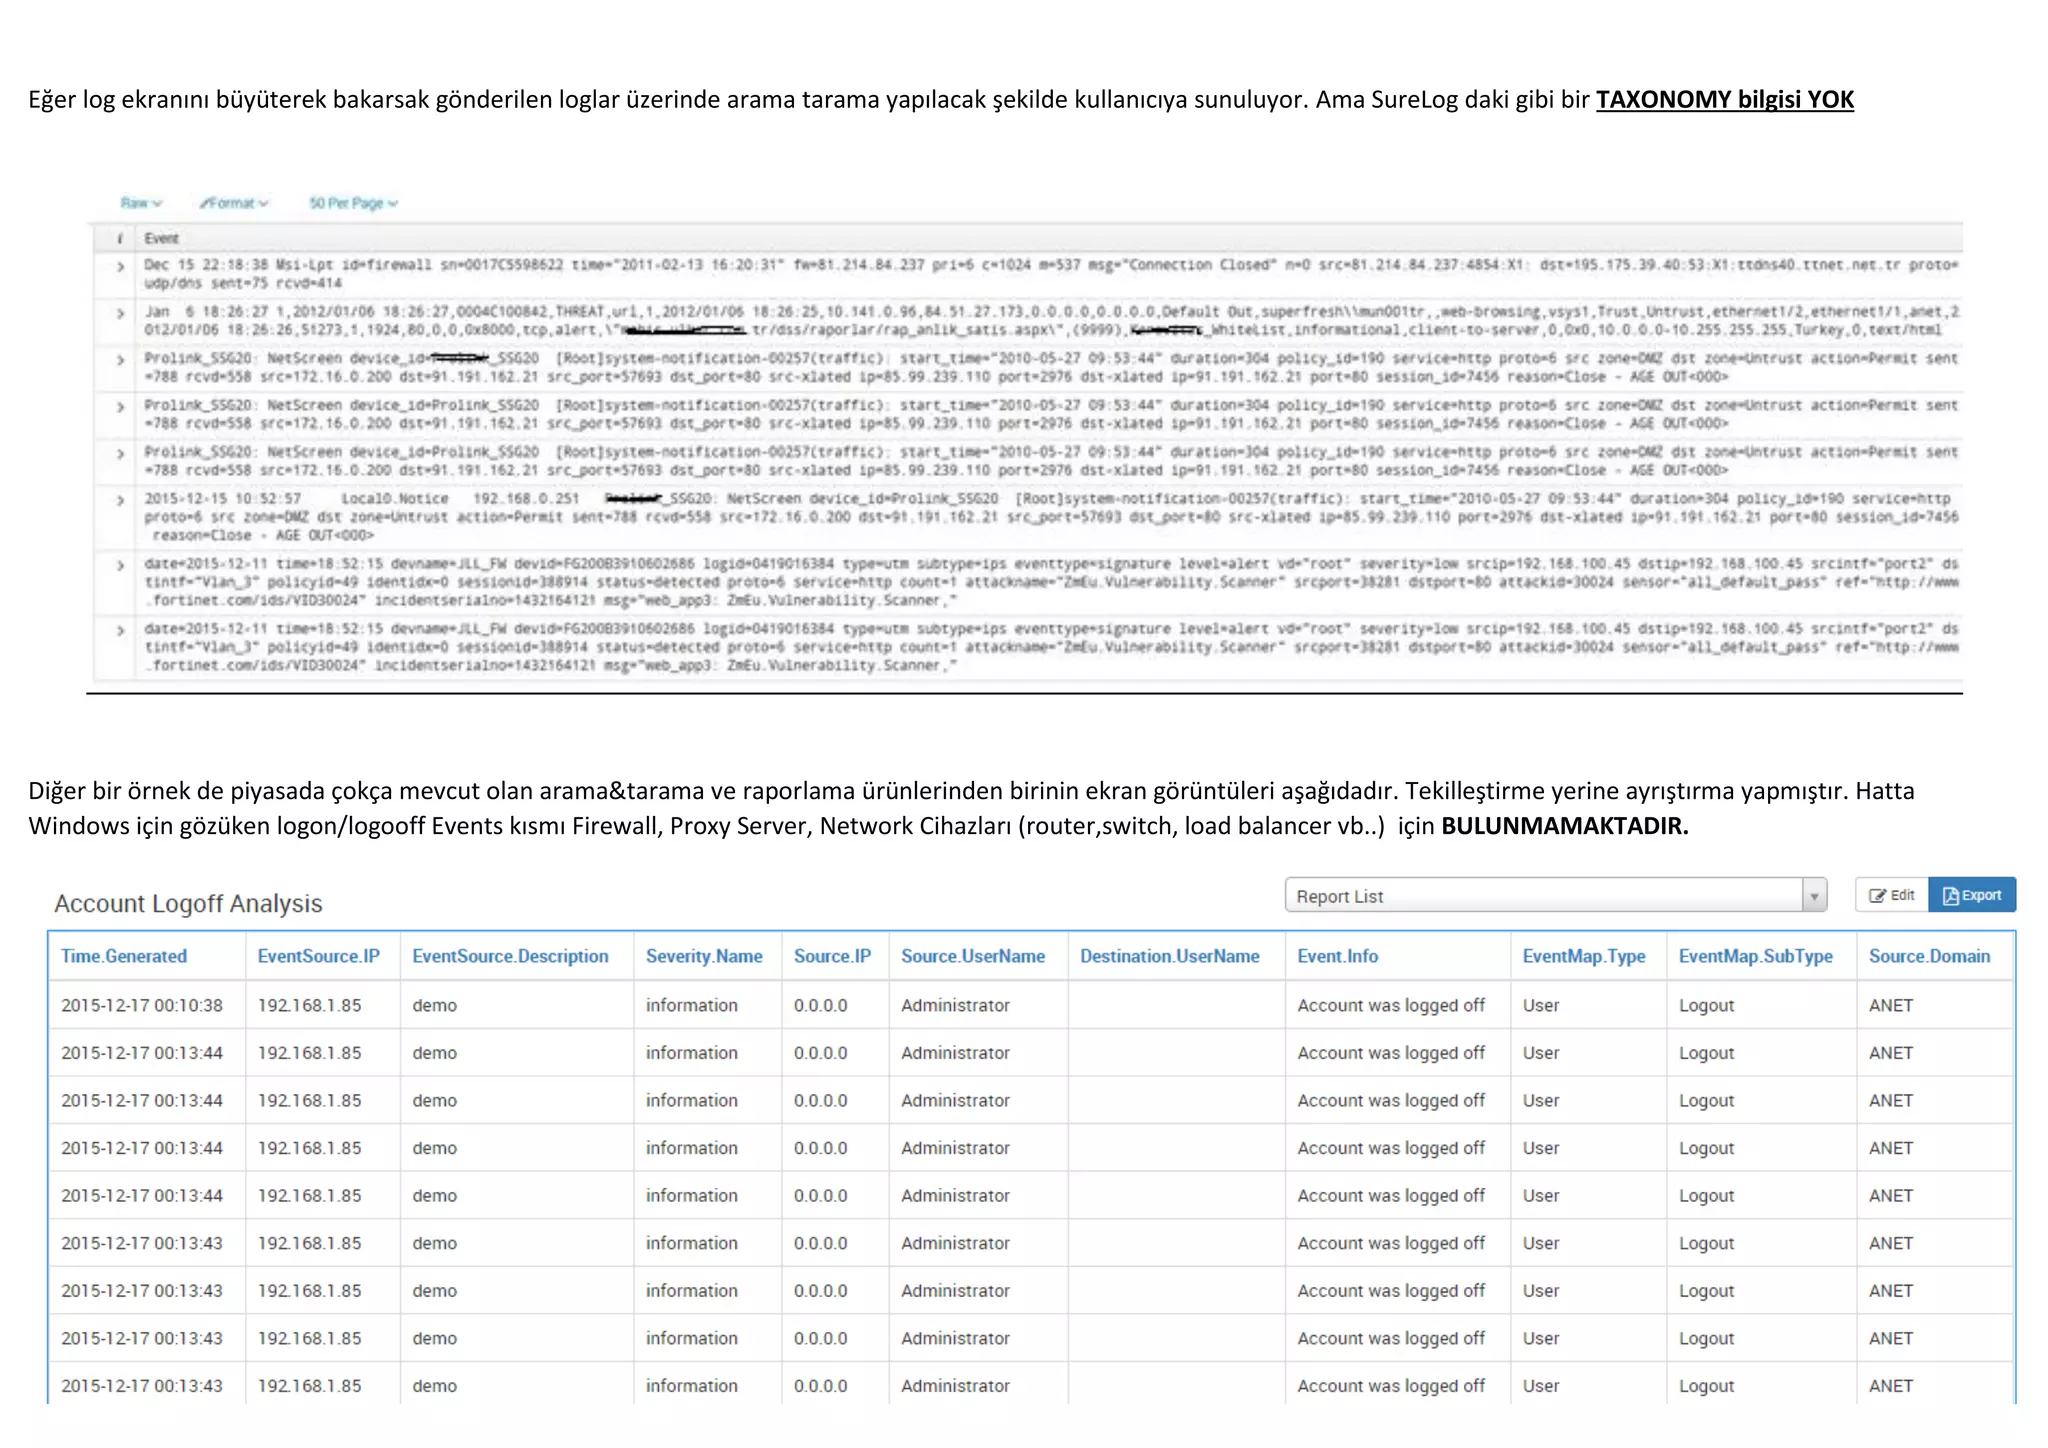Change the 50 Per Page setting
The width and height of the screenshot is (2048, 1448).
coord(353,203)
